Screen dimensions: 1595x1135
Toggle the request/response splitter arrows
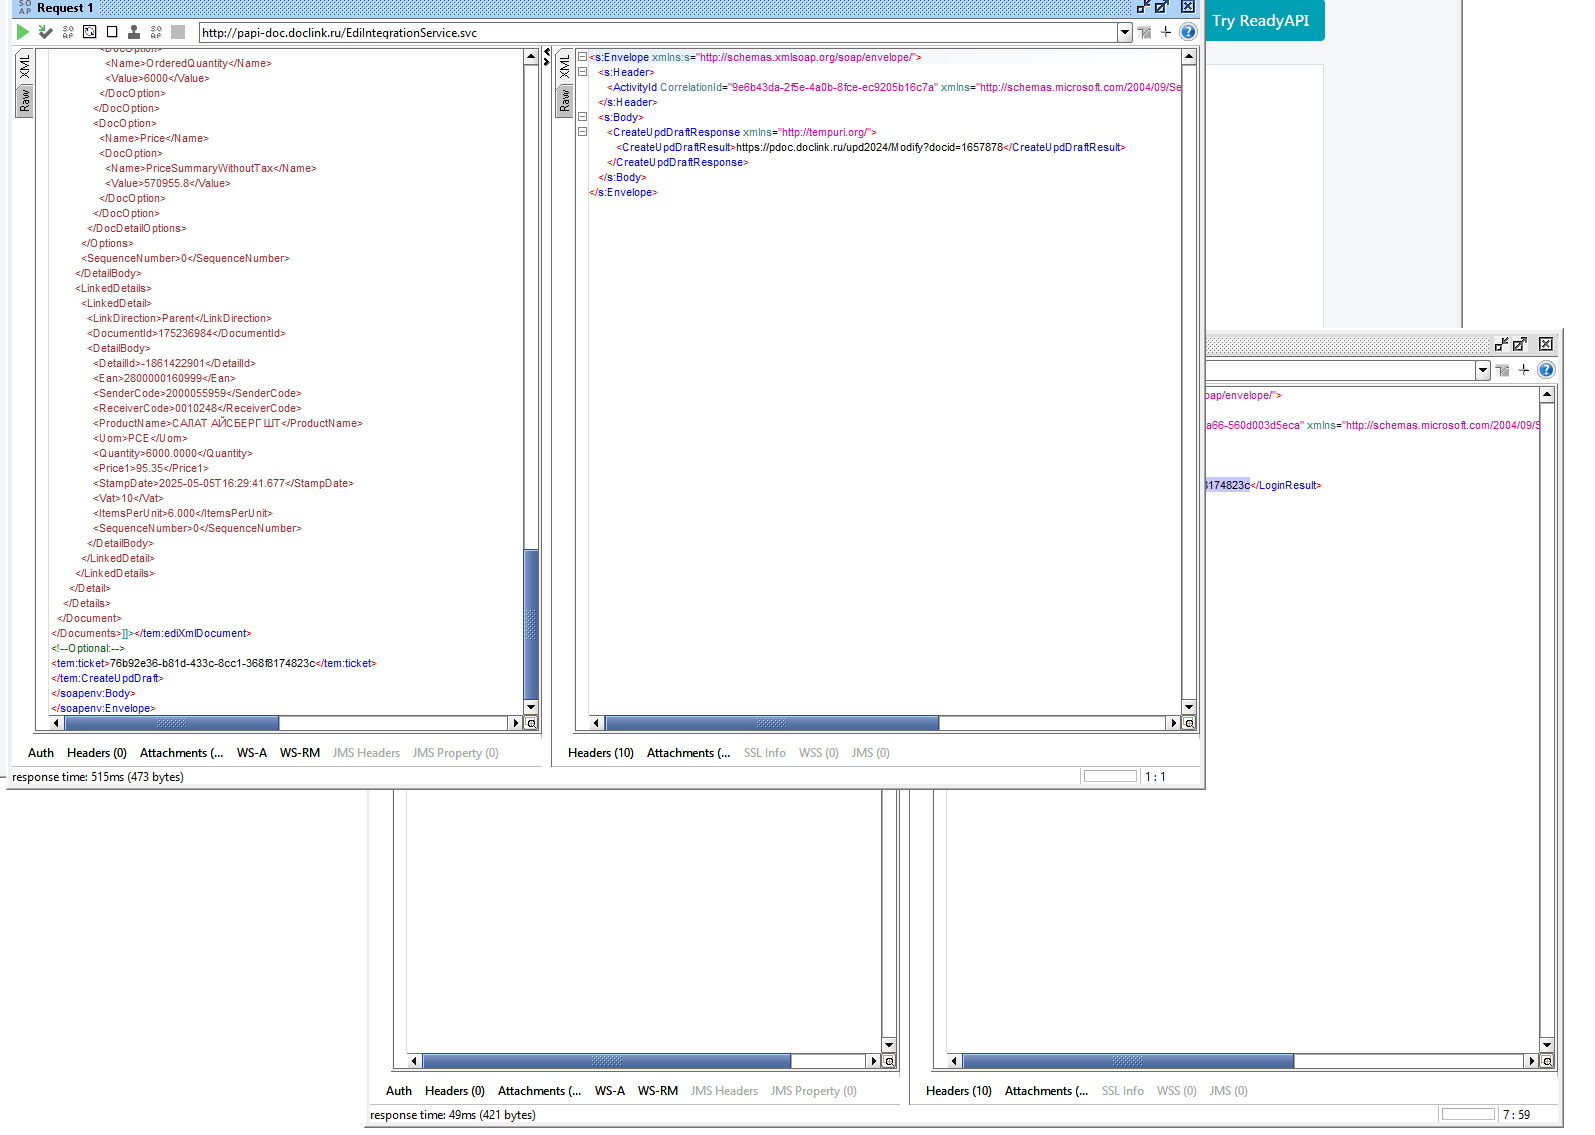[x=547, y=57]
